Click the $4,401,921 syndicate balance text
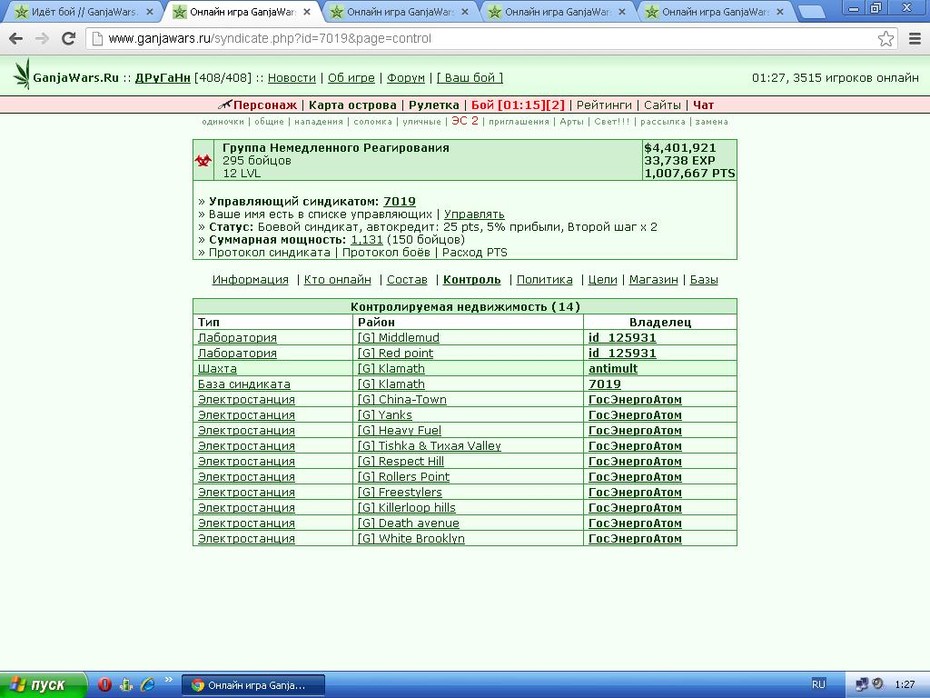This screenshot has width=930, height=698. (x=680, y=148)
